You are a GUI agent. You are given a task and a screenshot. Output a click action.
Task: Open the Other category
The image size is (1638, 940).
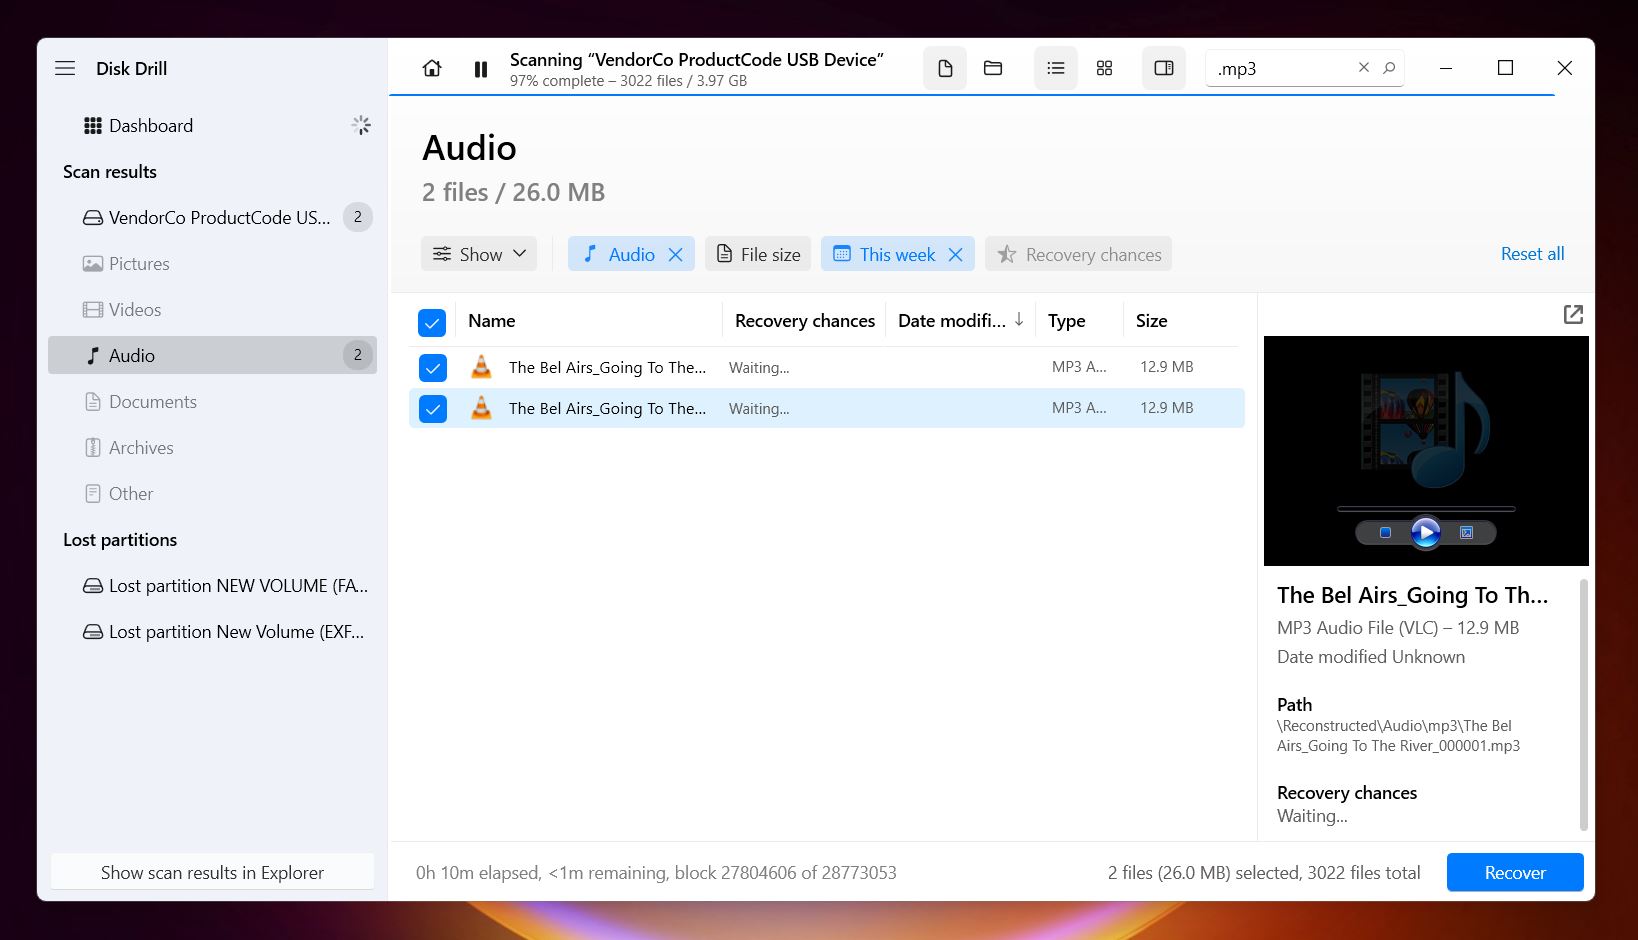click(212, 493)
